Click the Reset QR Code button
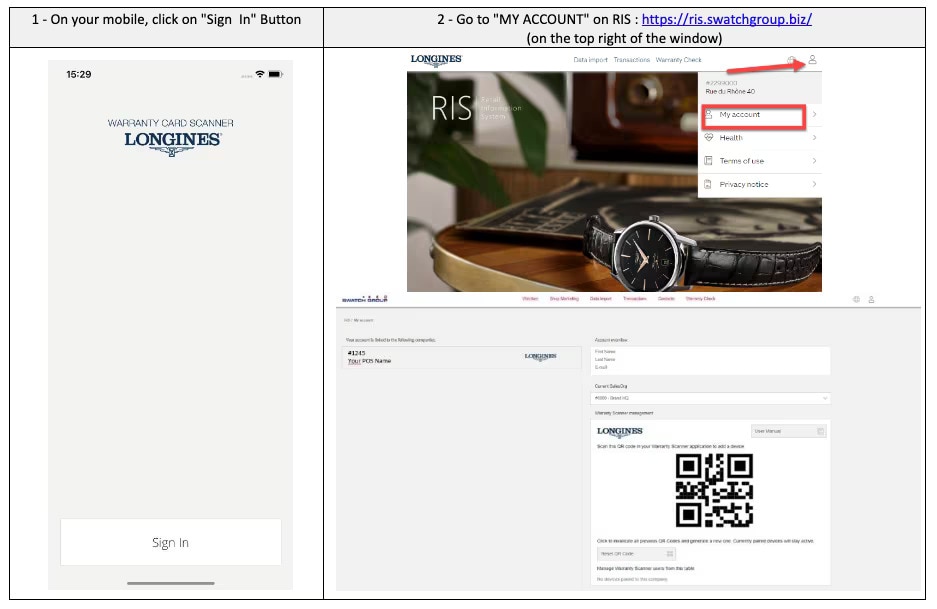 pos(636,553)
